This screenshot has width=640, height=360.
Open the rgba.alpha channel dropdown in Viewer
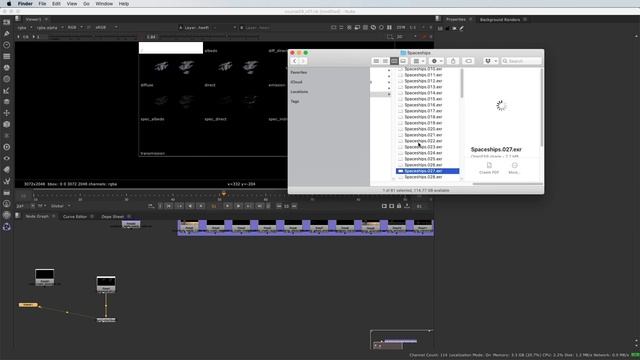click(50, 27)
